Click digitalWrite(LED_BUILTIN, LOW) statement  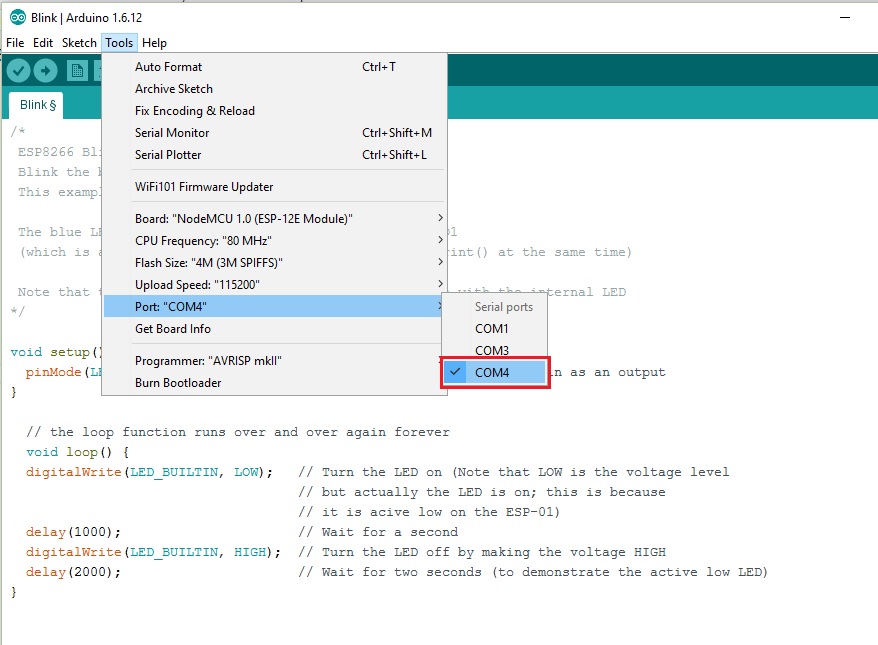coord(149,472)
